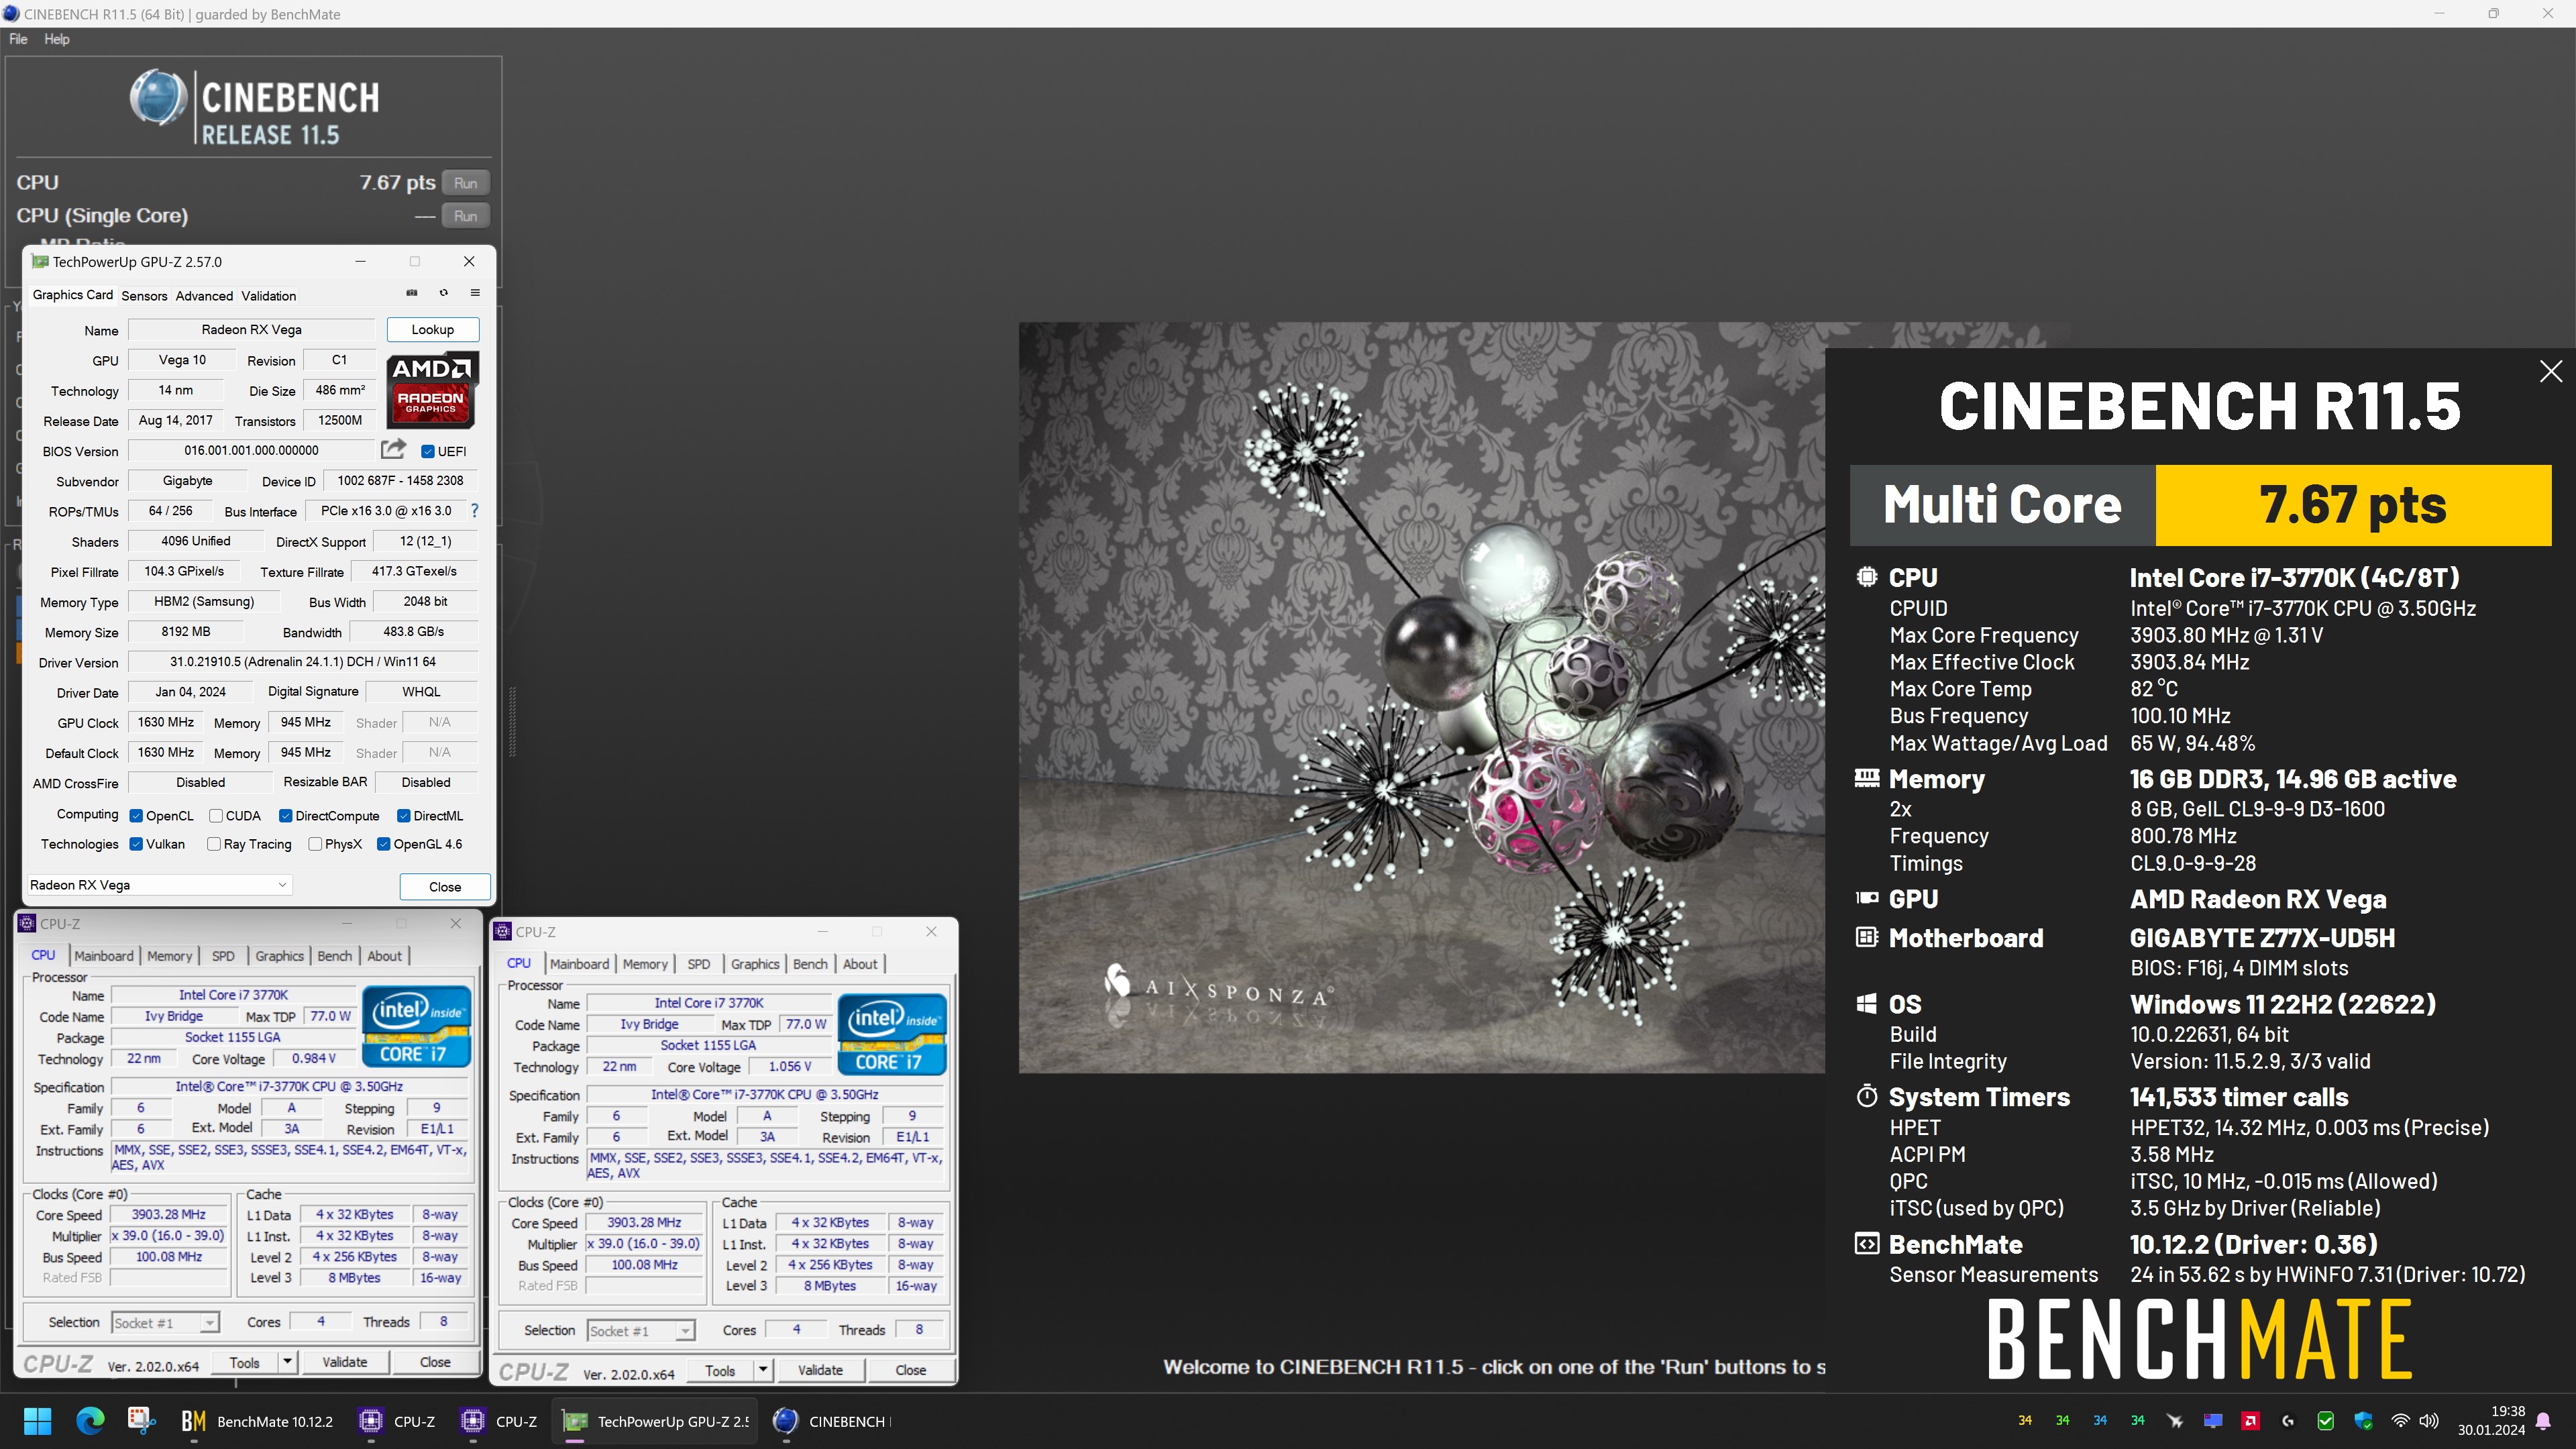Open Windows Security tray icon

(x=2363, y=1420)
